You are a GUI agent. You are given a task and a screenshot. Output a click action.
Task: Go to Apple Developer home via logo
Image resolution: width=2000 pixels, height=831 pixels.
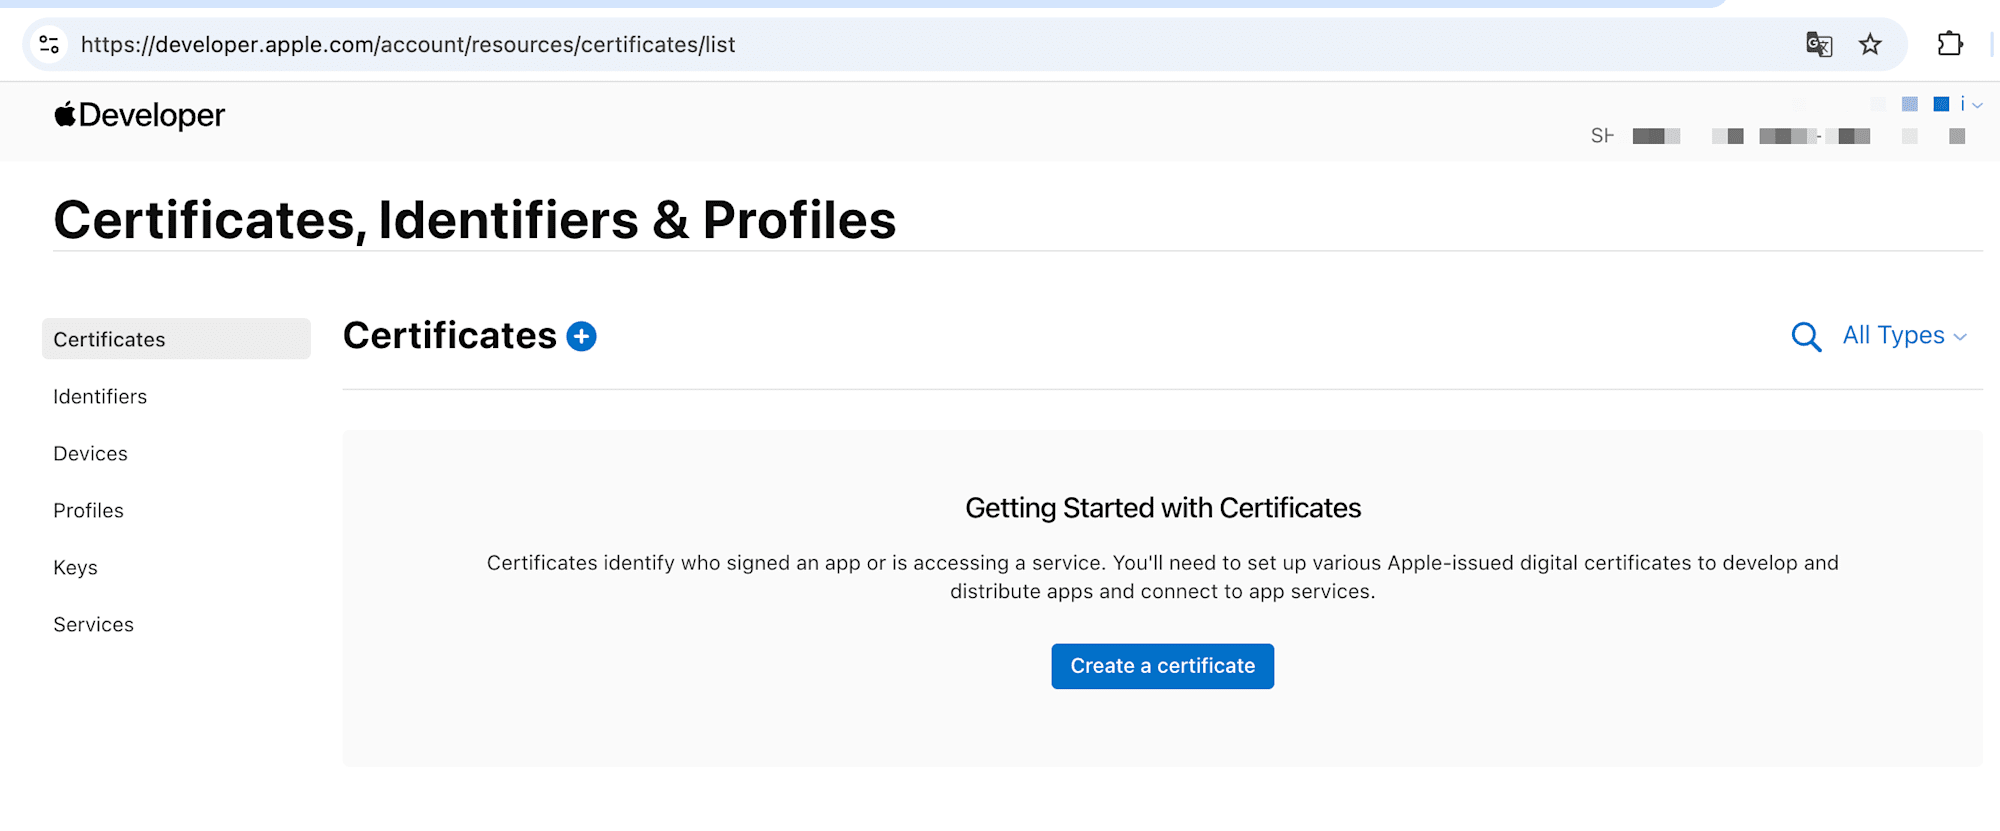point(140,116)
